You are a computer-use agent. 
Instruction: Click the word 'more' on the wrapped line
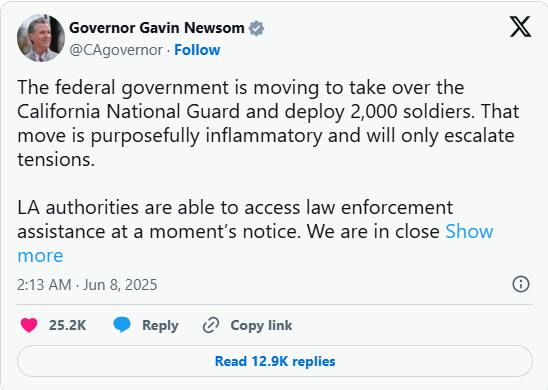[40, 255]
